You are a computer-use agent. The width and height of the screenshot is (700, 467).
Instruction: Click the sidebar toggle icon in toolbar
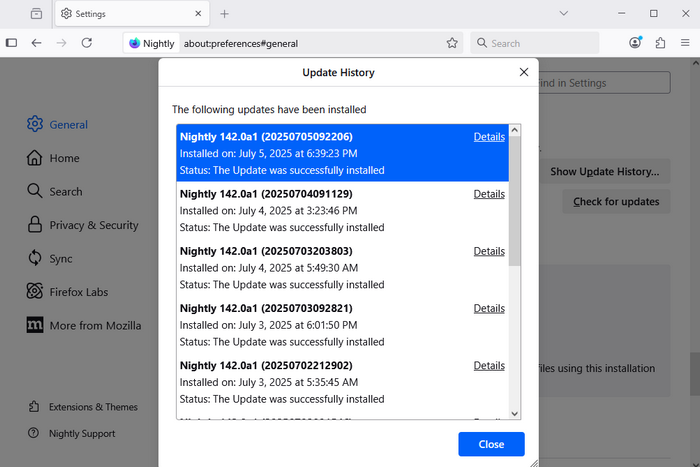(x=12, y=43)
